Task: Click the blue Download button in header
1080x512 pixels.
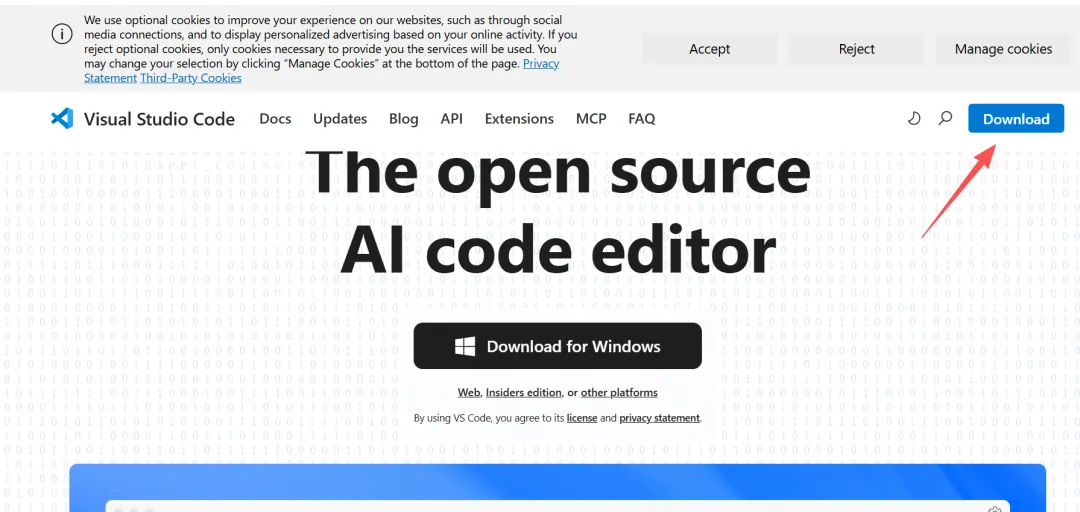Action: coord(1016,119)
